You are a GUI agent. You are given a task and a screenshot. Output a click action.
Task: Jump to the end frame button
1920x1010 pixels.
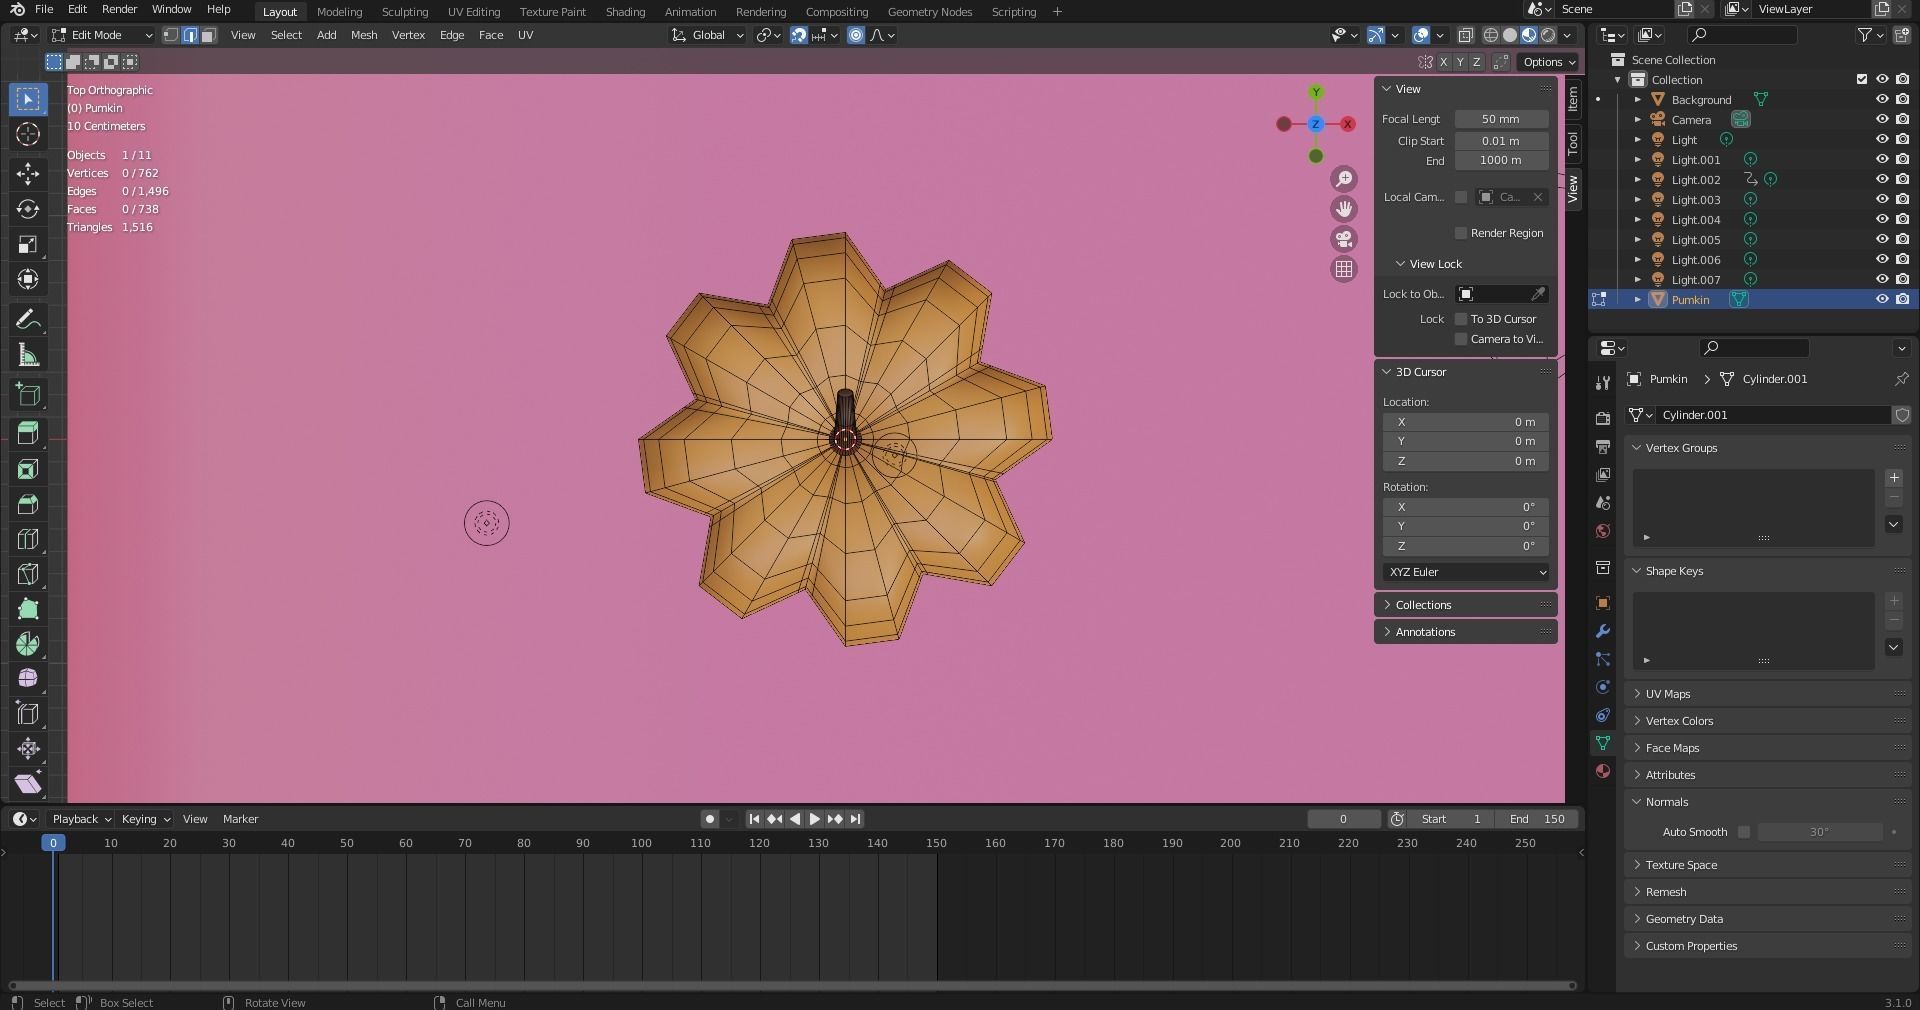tap(855, 819)
